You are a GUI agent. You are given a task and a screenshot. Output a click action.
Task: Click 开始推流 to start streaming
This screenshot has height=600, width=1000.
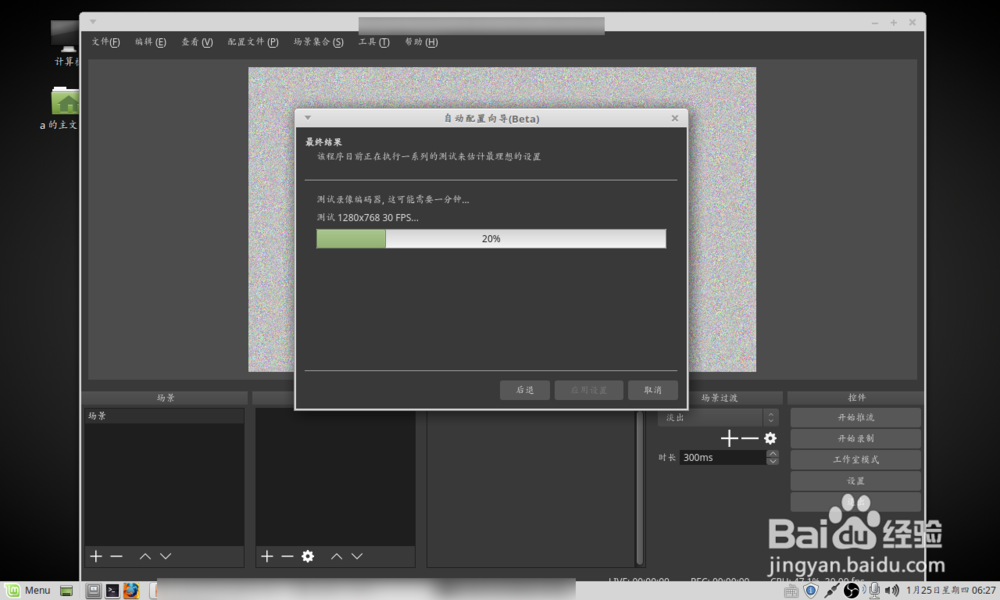[x=855, y=417]
